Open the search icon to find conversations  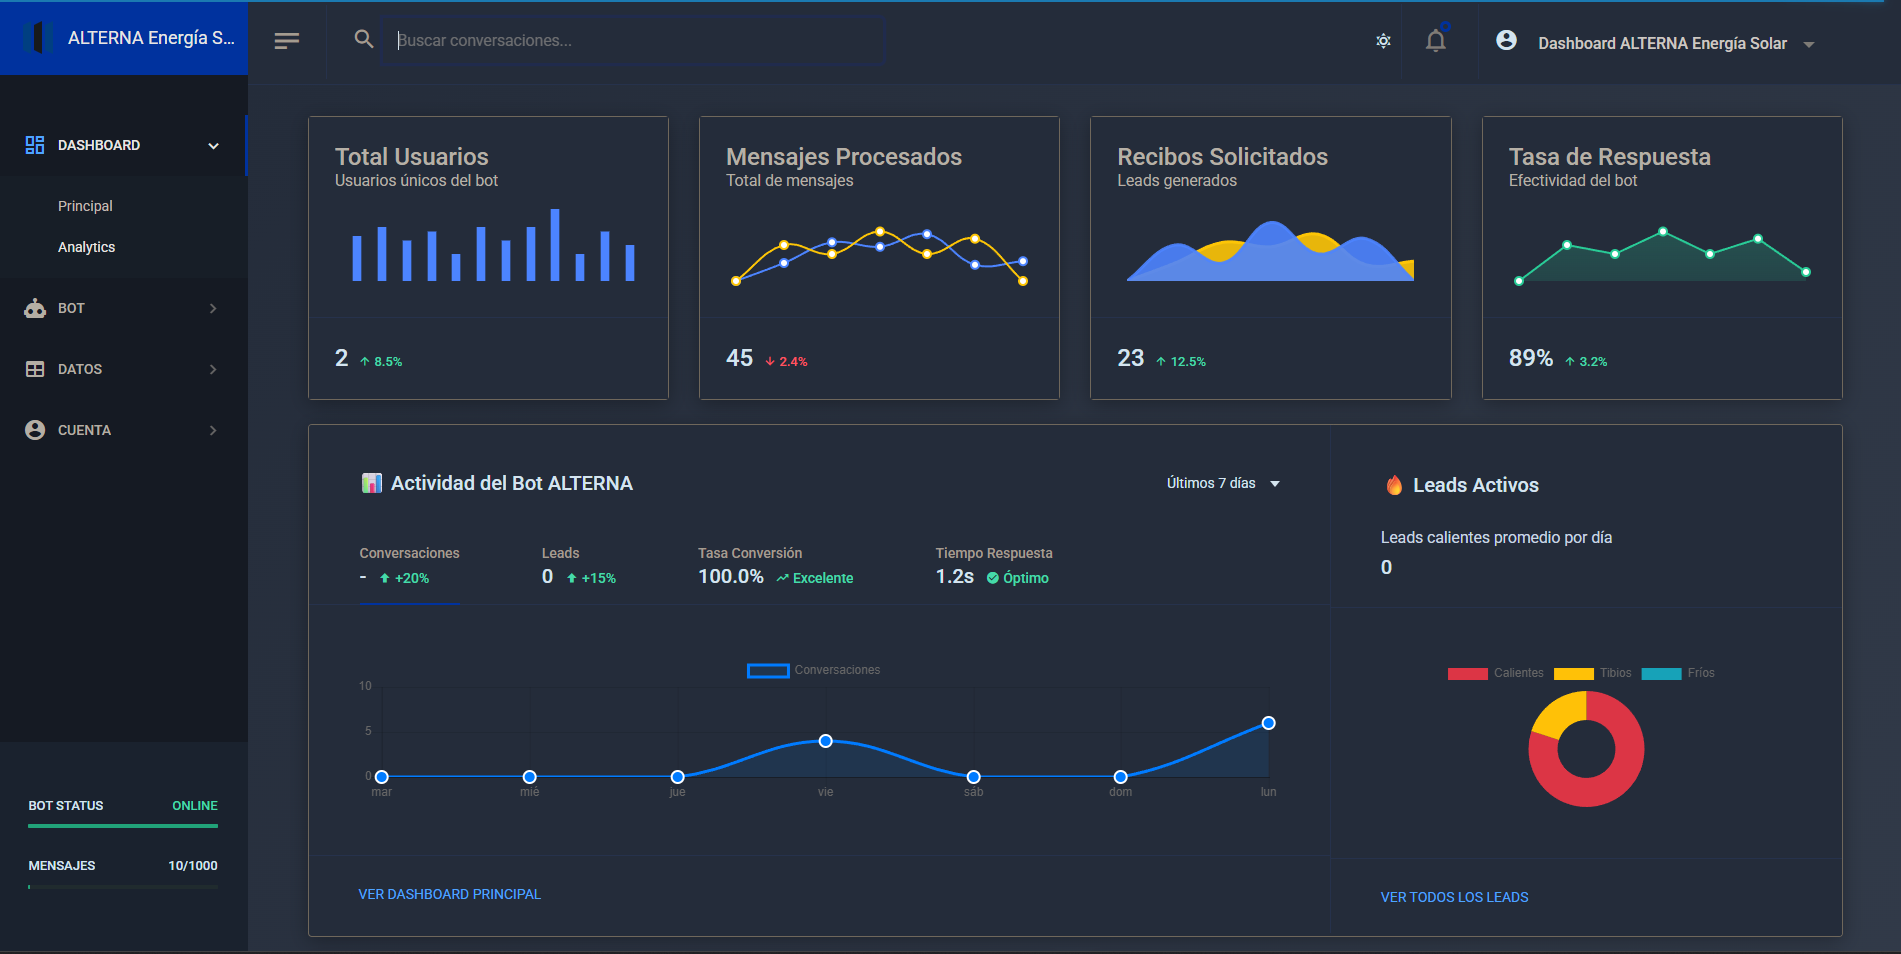[x=363, y=40]
